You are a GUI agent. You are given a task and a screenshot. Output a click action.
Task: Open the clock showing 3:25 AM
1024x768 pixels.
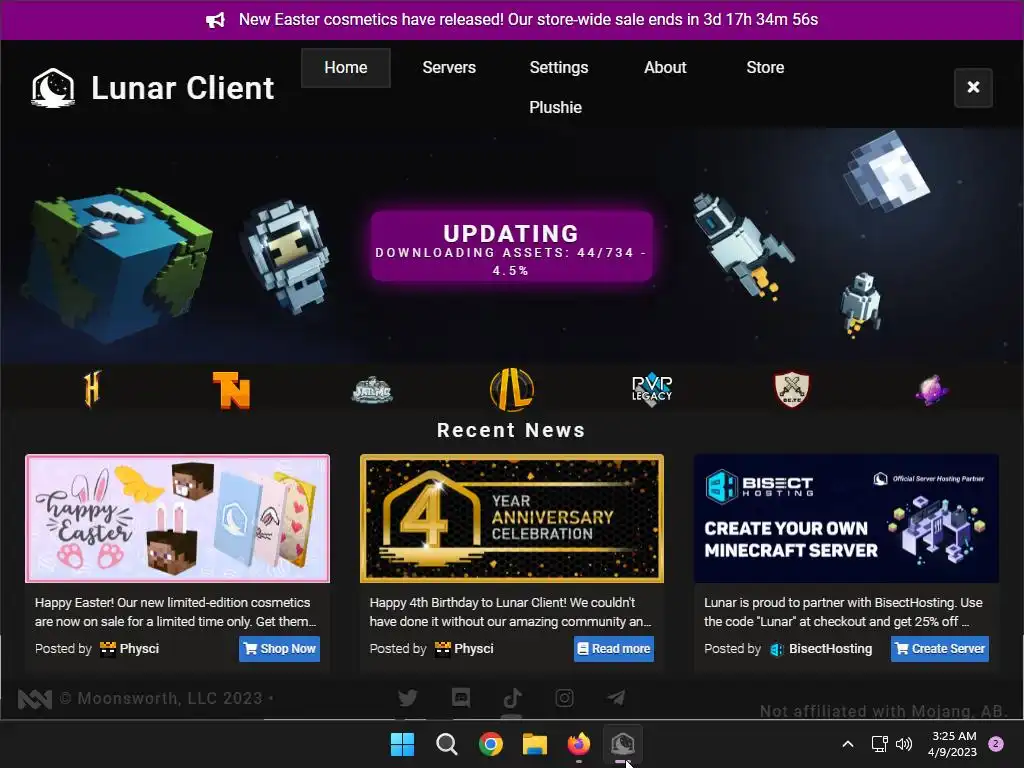tap(952, 744)
